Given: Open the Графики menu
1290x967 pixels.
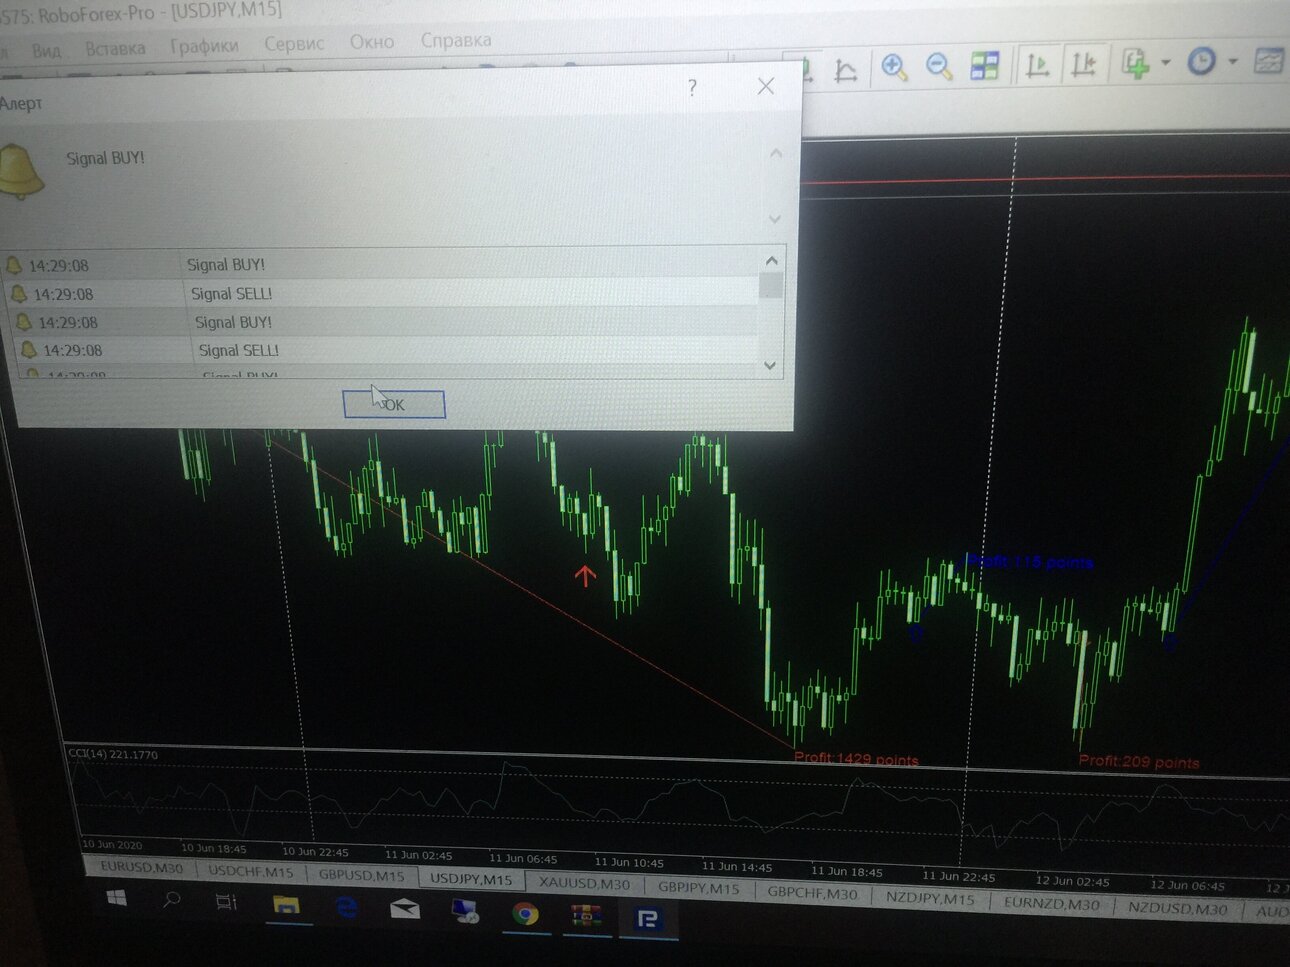Looking at the screenshot, I should [204, 46].
